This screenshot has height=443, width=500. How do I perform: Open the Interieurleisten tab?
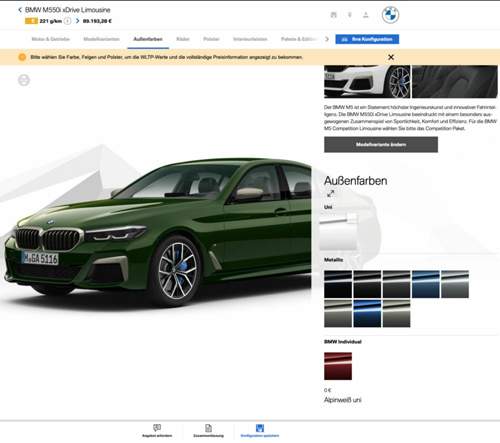pyautogui.click(x=250, y=39)
